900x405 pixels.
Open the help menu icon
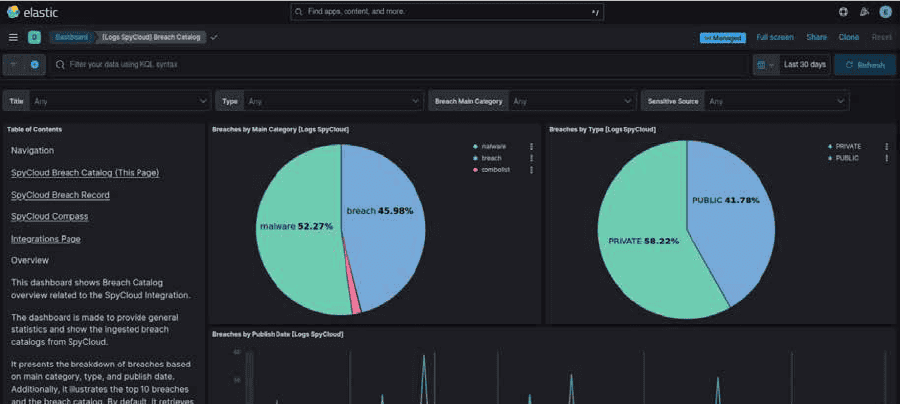click(843, 12)
